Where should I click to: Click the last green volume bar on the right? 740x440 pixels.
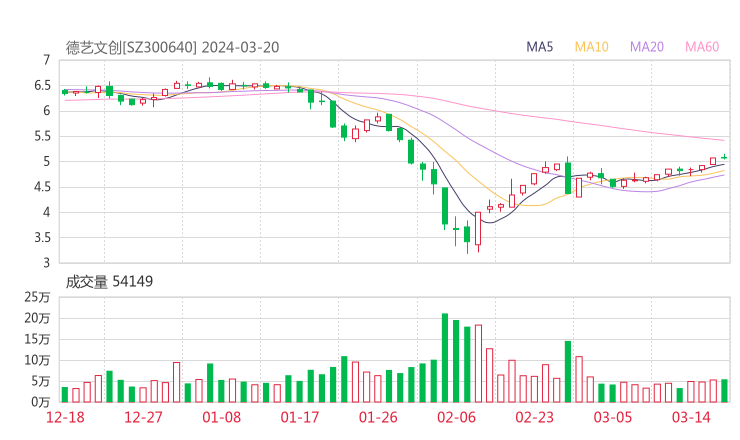[724, 391]
